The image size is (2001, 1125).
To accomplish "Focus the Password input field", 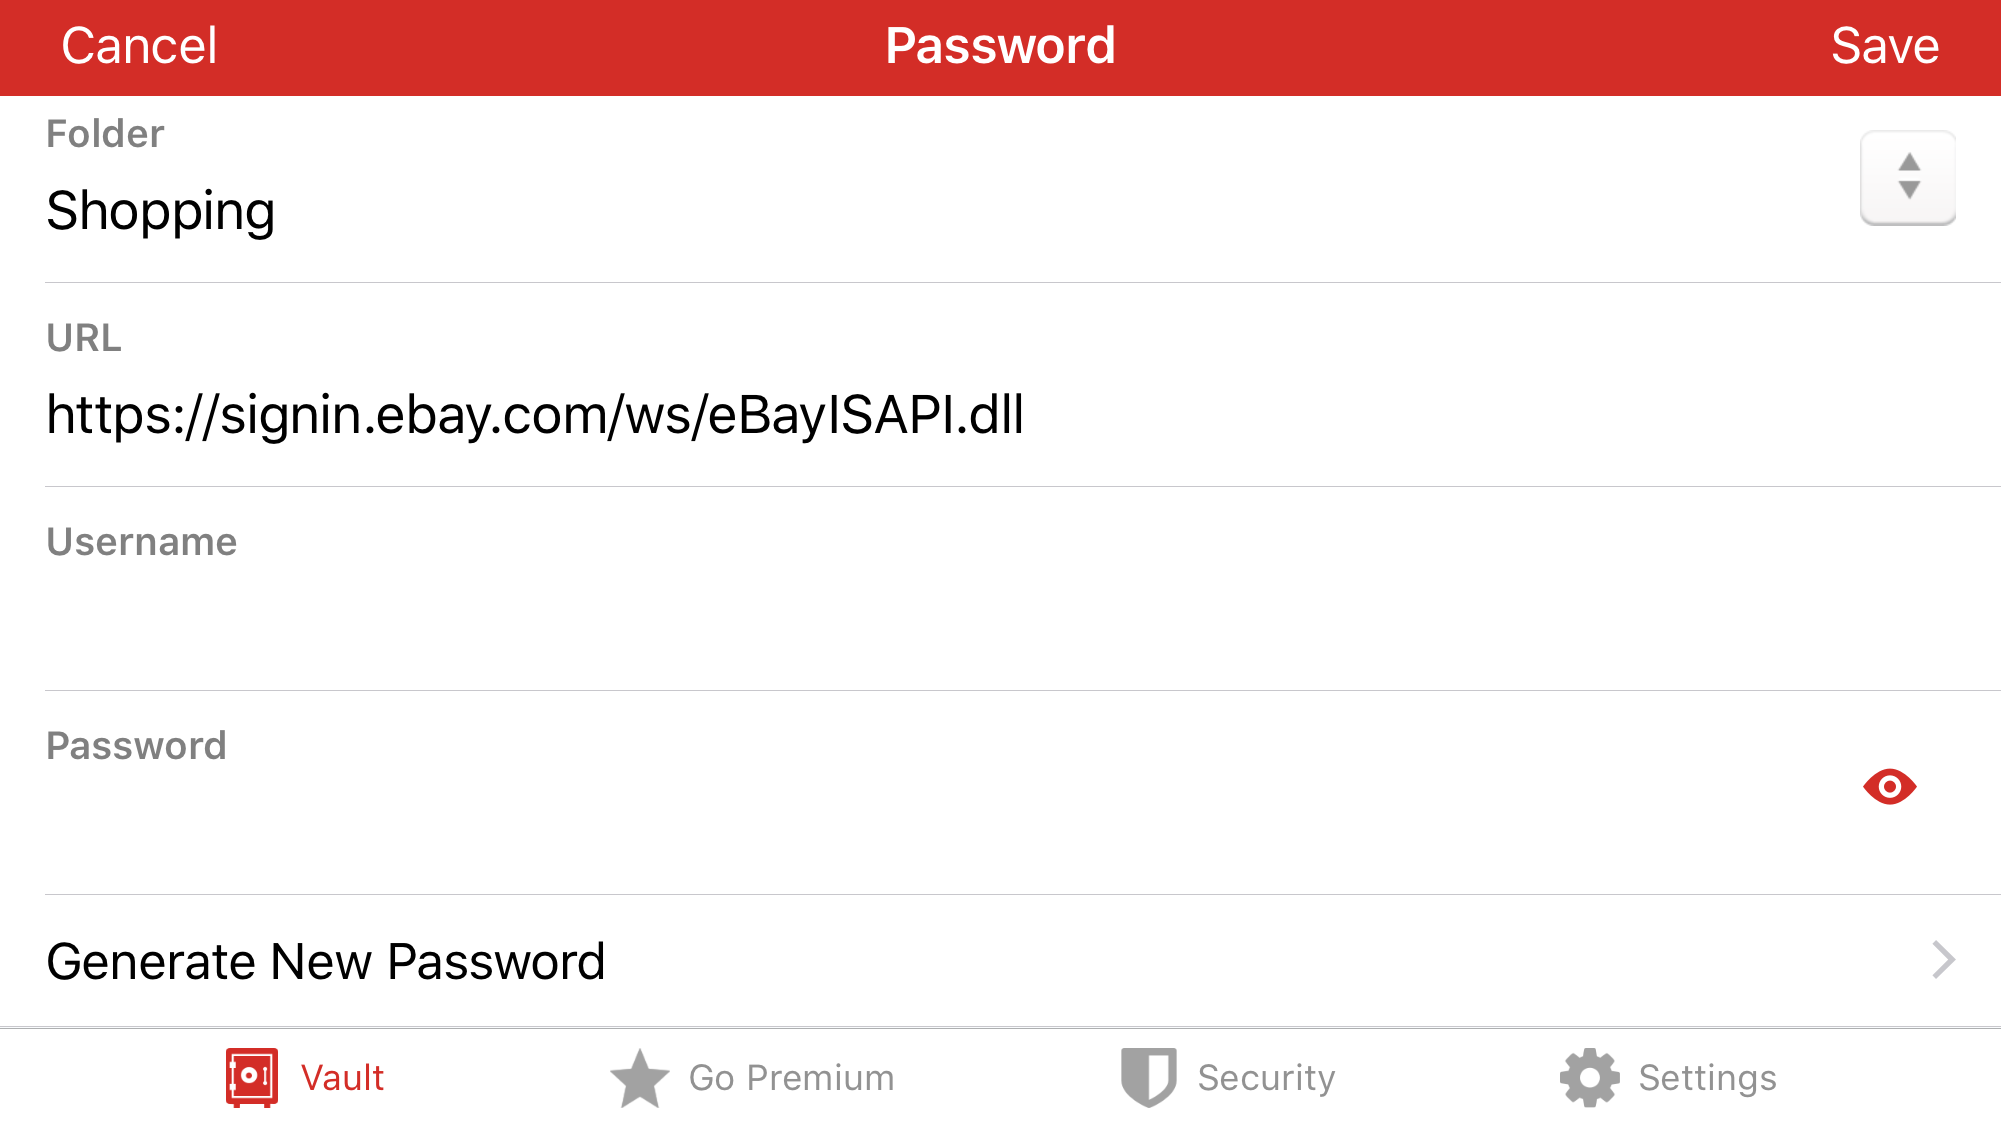I will [x=940, y=820].
